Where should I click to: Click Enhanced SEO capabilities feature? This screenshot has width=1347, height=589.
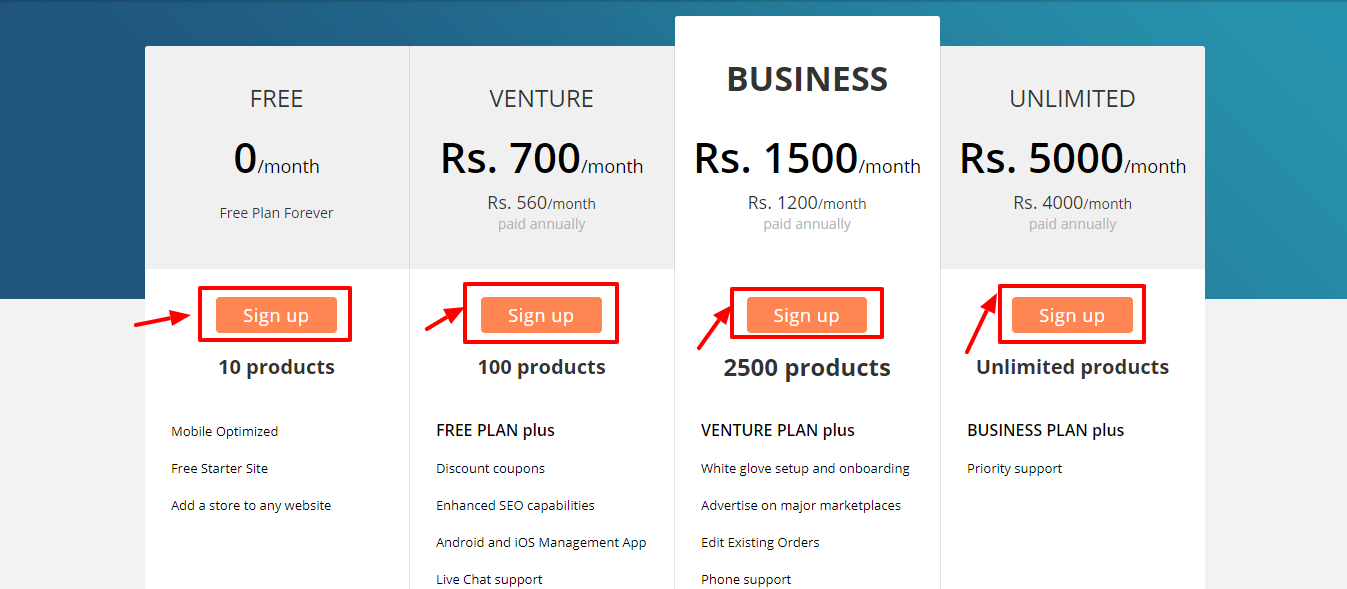(515, 505)
